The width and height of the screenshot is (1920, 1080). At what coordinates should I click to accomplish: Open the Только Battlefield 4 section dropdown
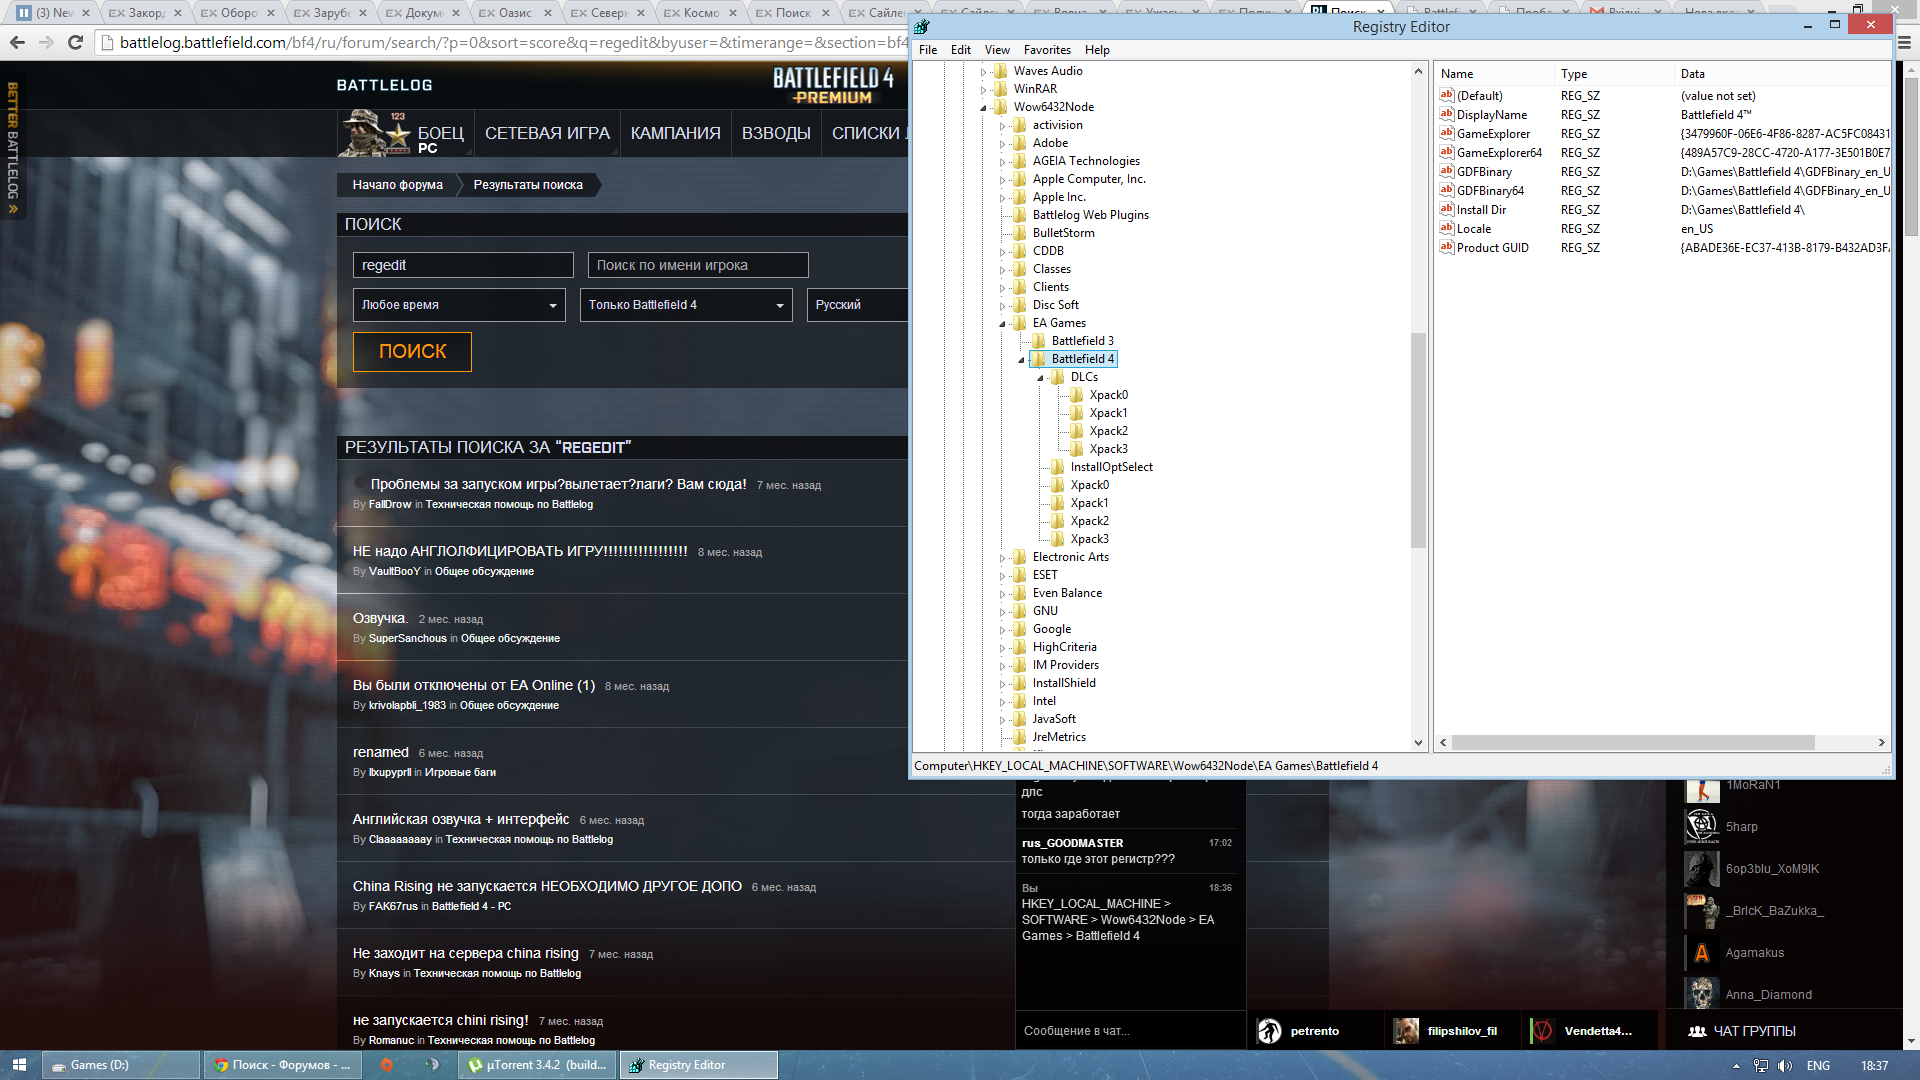click(686, 305)
